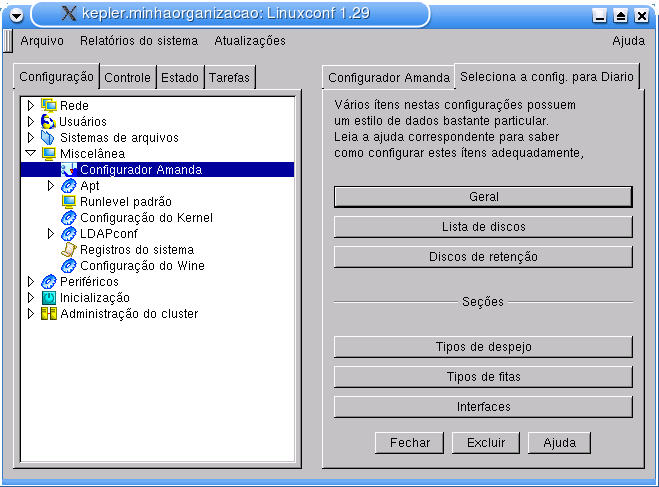Viewport: 659px width, 487px height.
Task: Open the window menu arrow button
Action: pyautogui.click(x=17, y=16)
